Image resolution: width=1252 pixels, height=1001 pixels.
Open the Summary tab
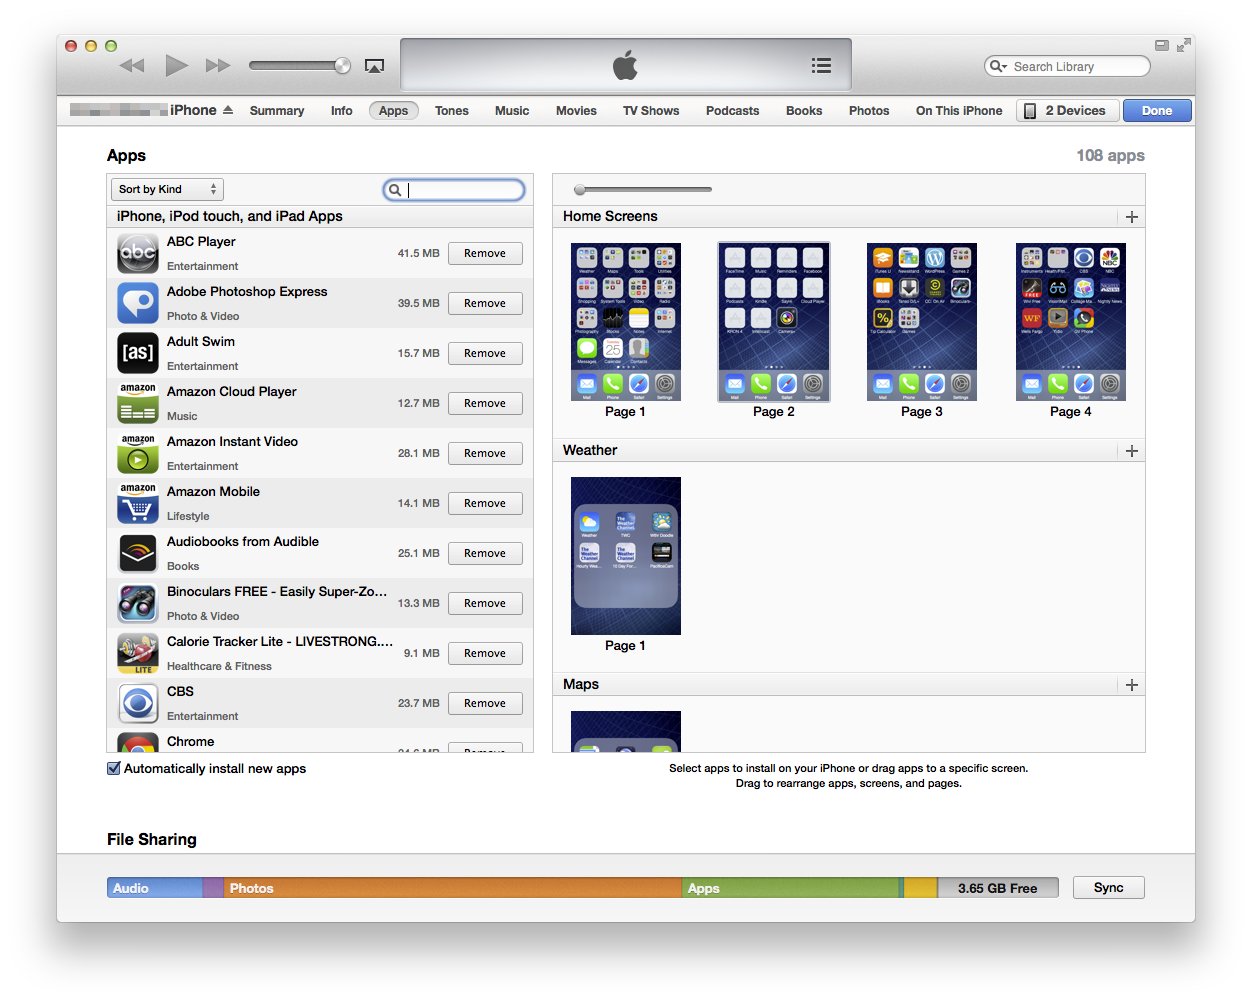[x=277, y=111]
